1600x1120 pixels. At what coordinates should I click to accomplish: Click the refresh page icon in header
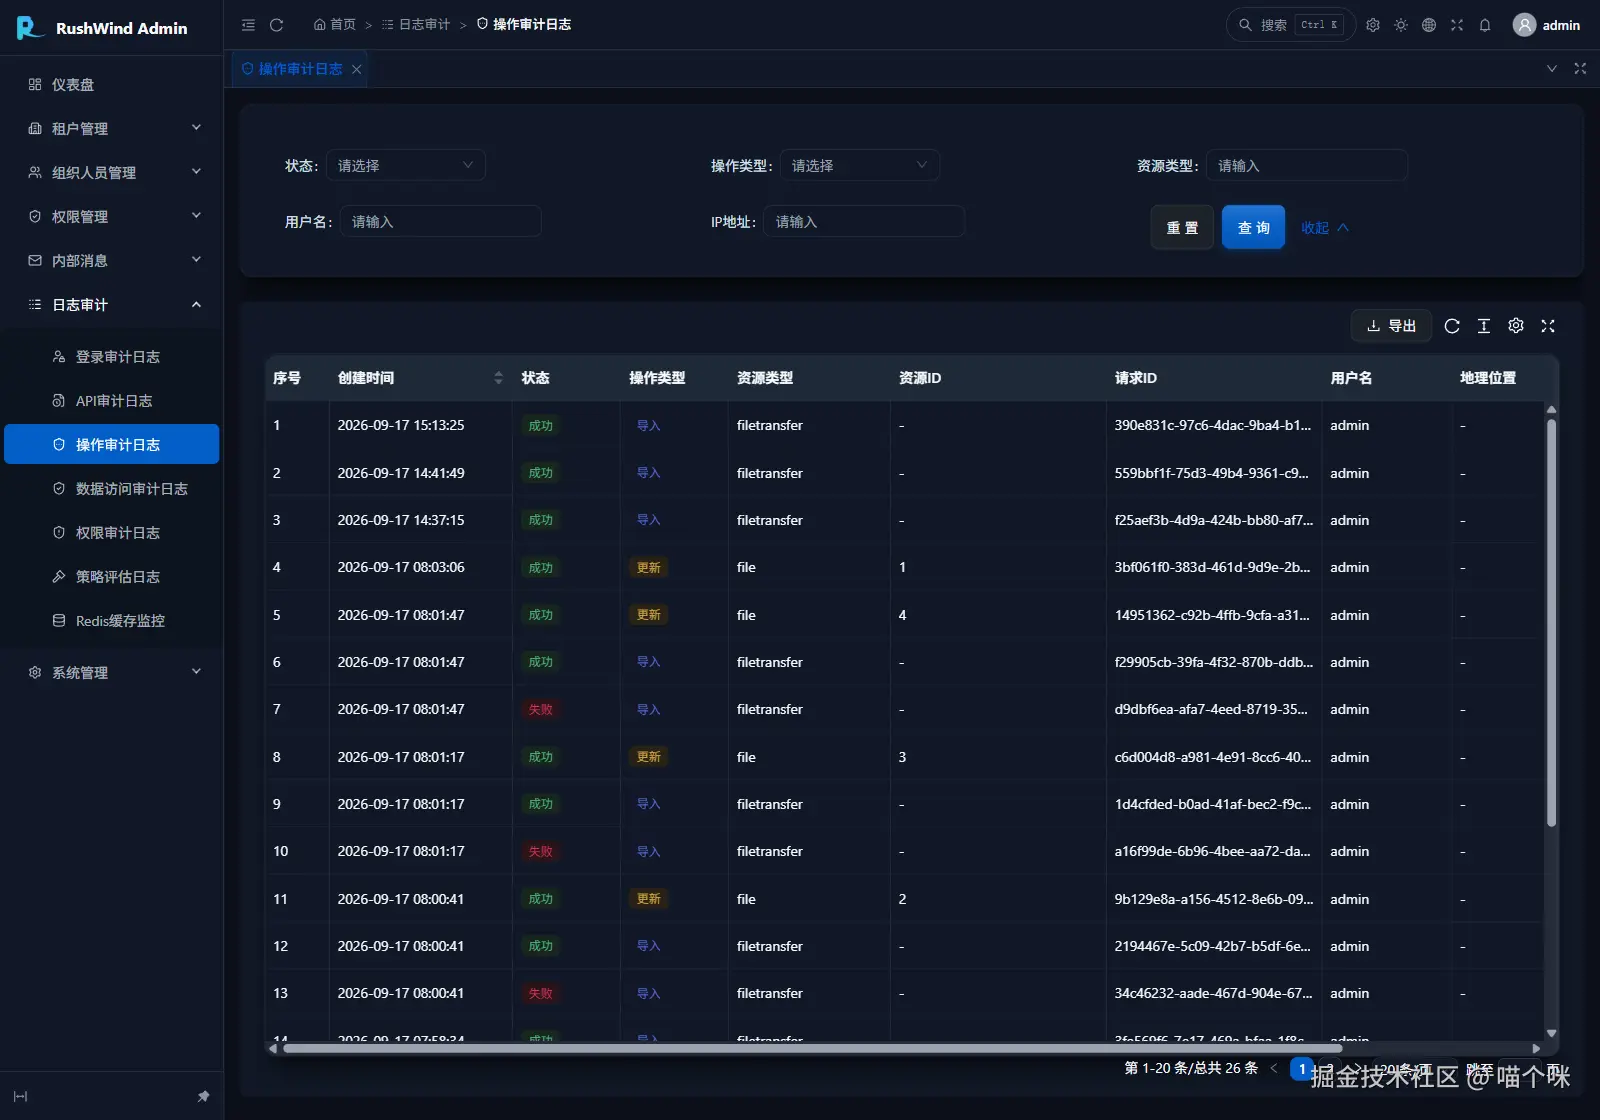coord(277,25)
